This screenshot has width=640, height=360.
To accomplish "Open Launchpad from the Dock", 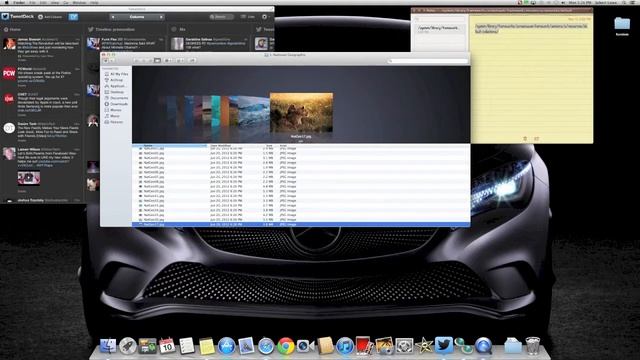I will [128, 346].
